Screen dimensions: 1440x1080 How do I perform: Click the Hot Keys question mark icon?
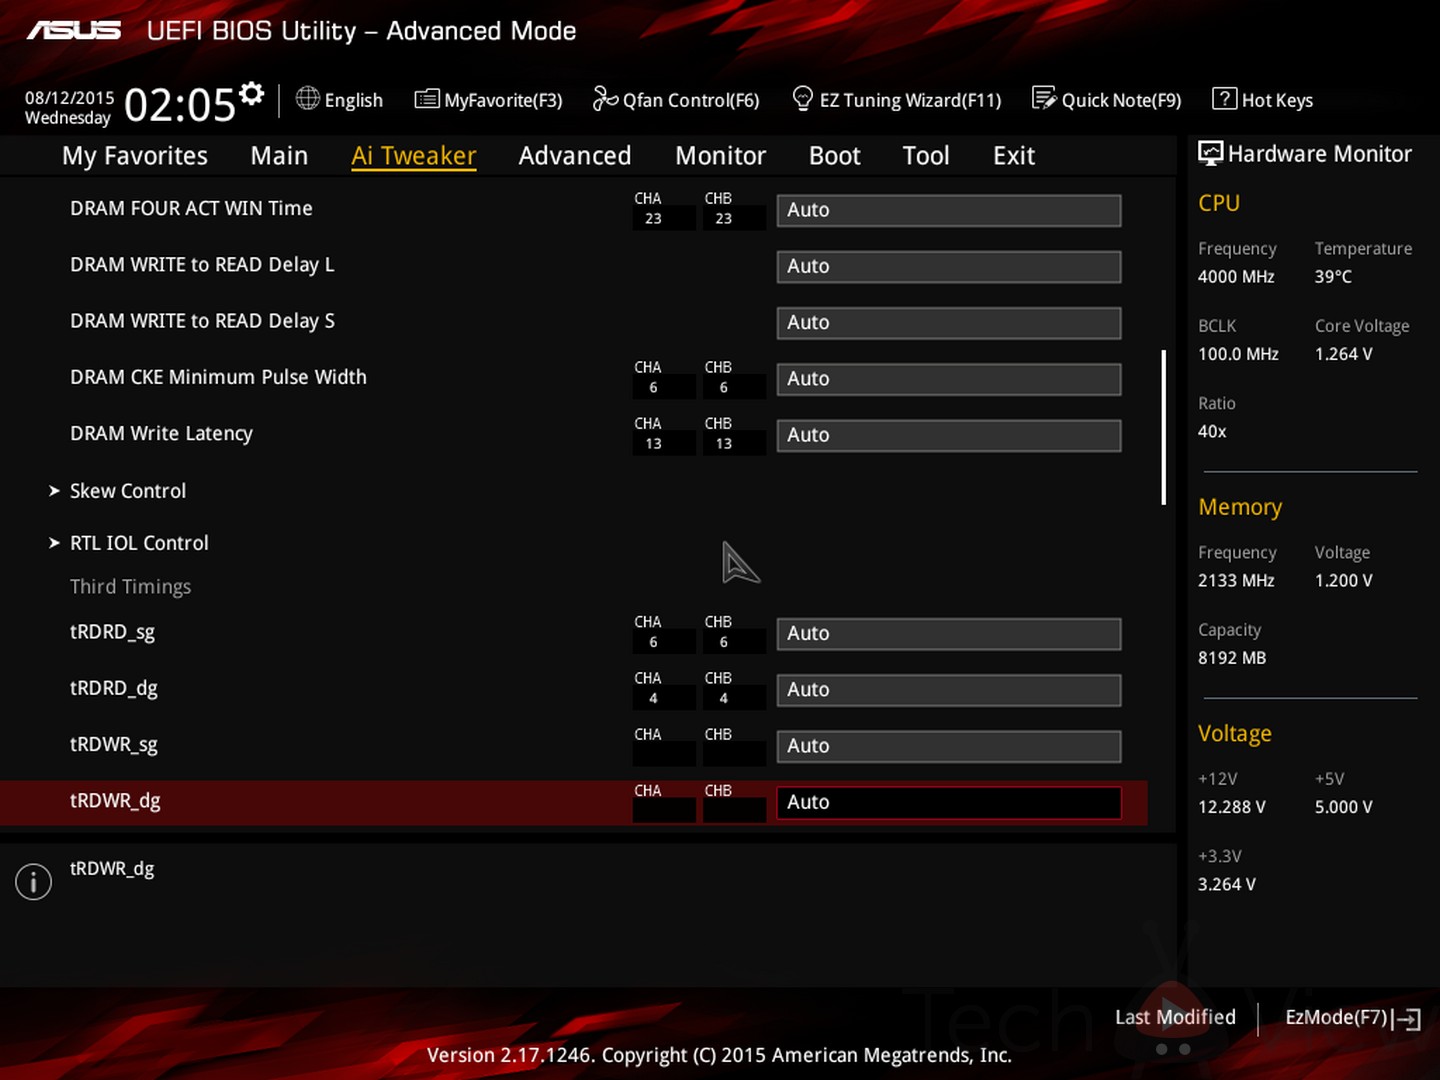(x=1224, y=98)
